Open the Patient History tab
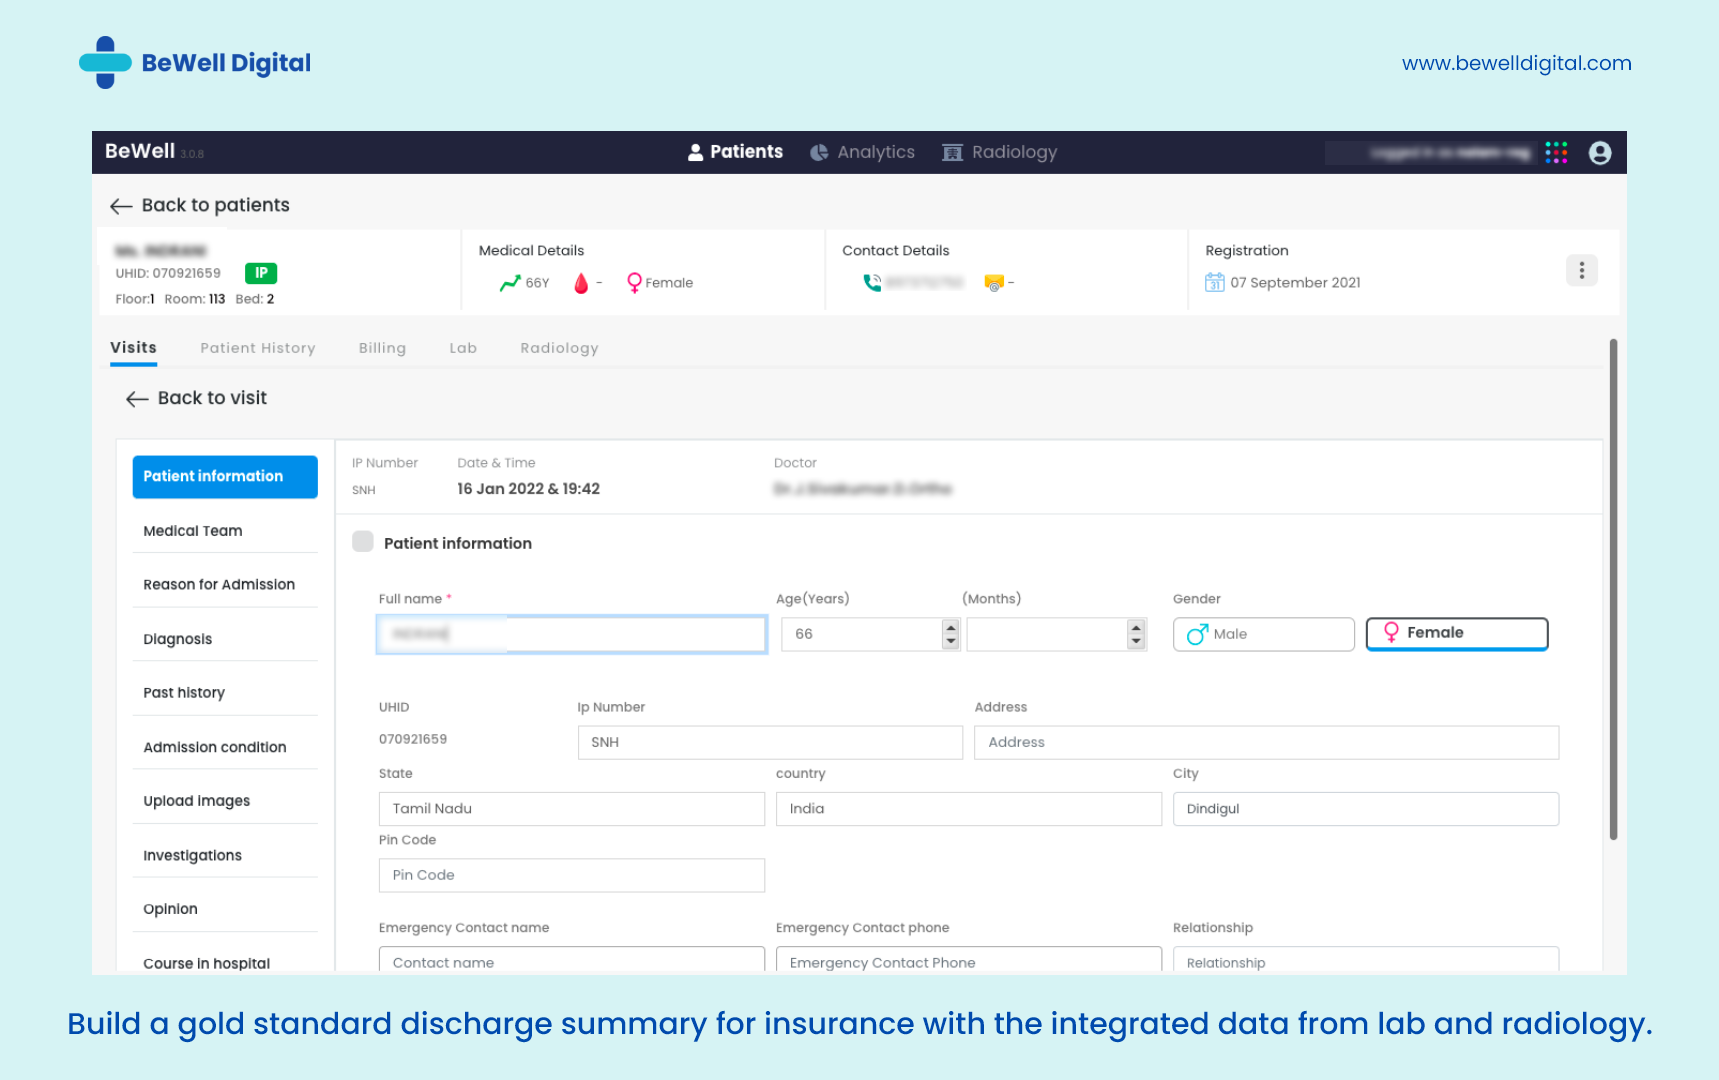This screenshot has width=1719, height=1080. (x=257, y=347)
